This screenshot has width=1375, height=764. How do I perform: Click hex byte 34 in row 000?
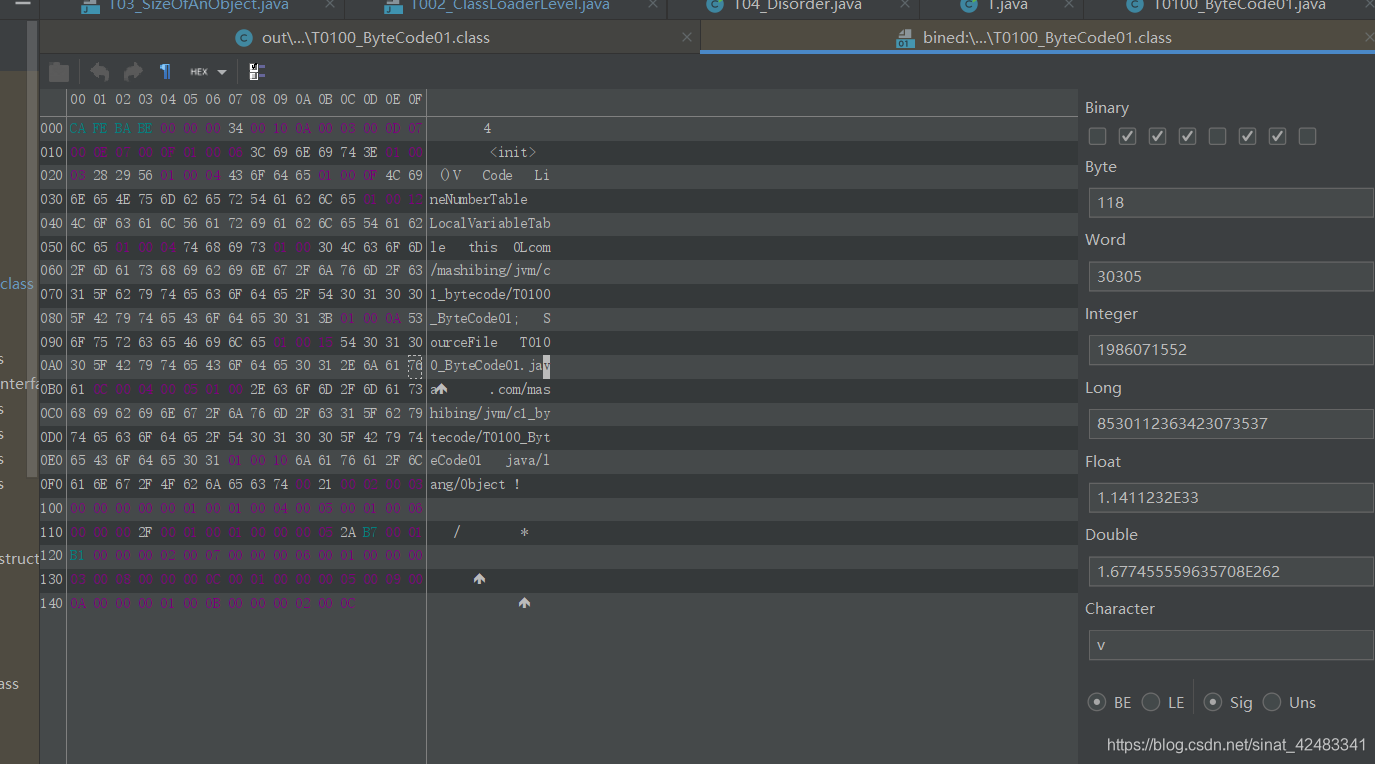coord(236,128)
